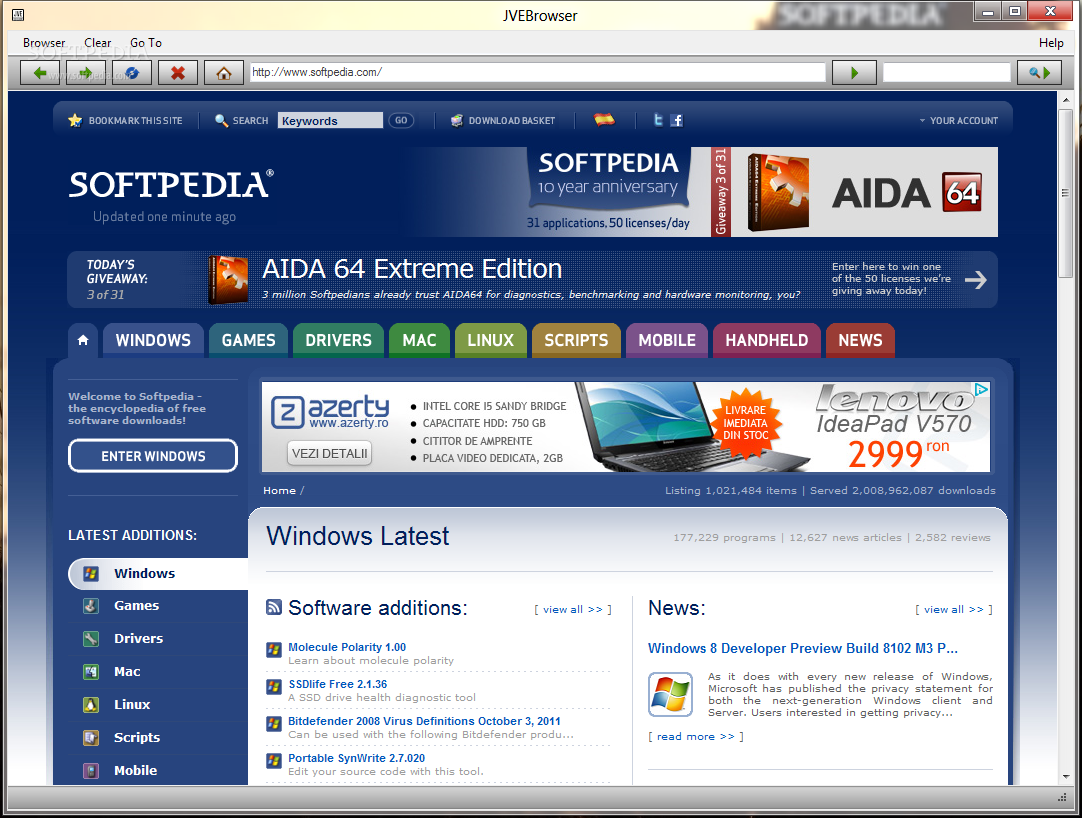Click view all next to Software additions
The height and width of the screenshot is (818, 1082).
[x=573, y=610]
